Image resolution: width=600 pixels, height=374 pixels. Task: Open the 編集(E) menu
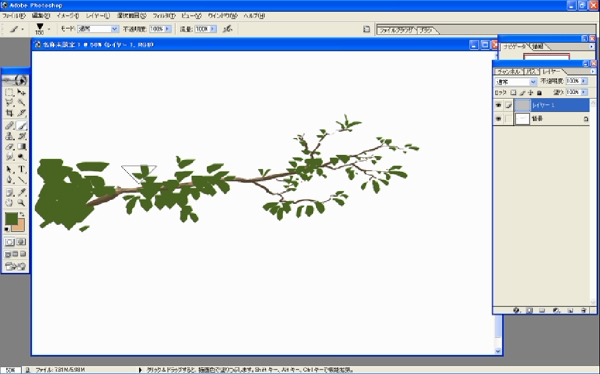click(41, 16)
